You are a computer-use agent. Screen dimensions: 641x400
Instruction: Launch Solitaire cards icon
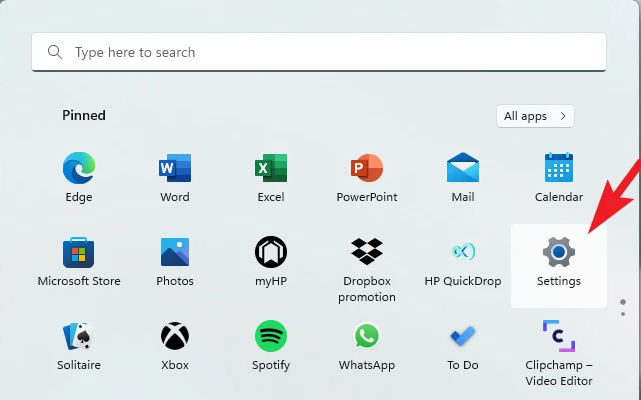click(x=79, y=336)
